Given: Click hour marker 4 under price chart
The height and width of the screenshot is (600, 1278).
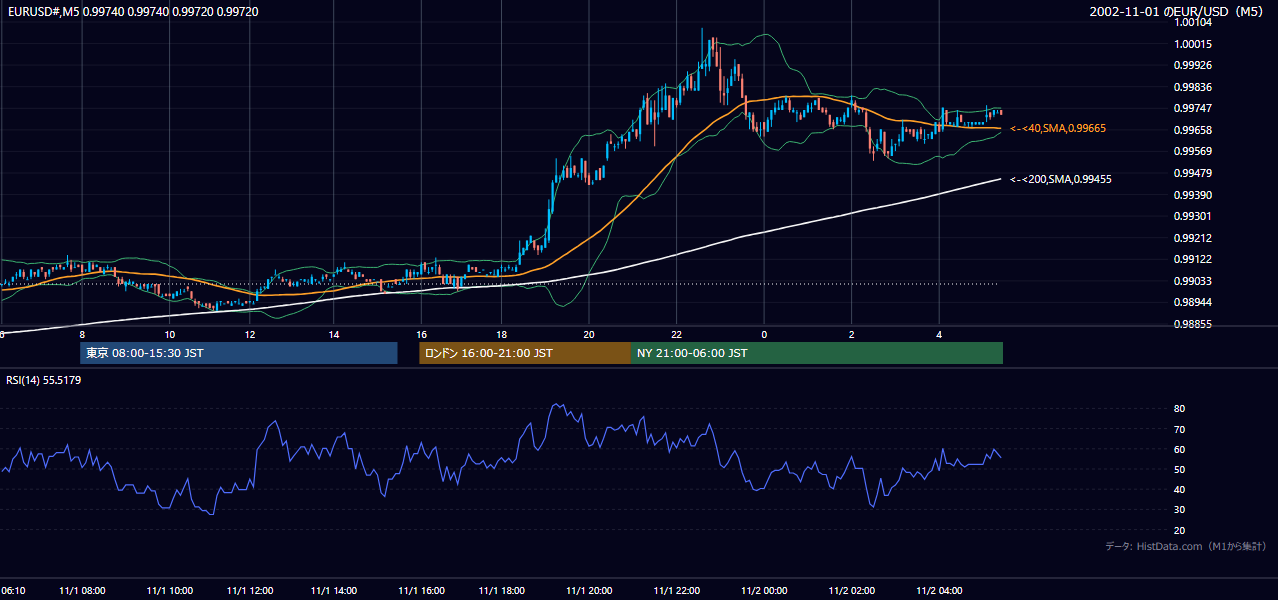Looking at the screenshot, I should click(939, 334).
